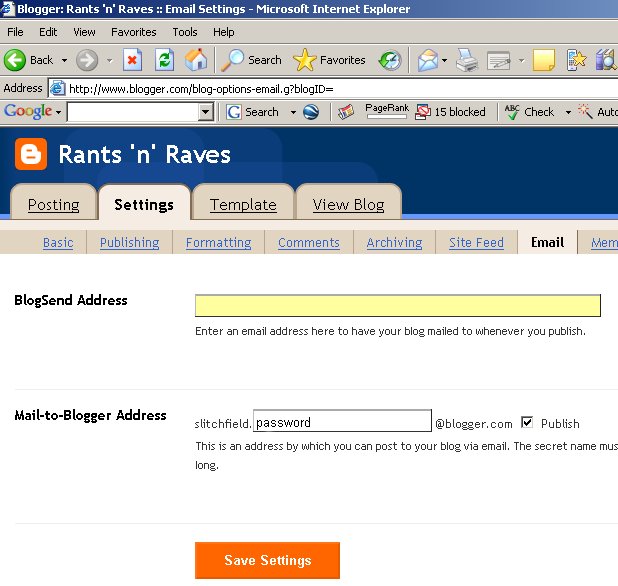Open the Favorites menu in the menu bar
The height and width of the screenshot is (586, 618).
[134, 32]
